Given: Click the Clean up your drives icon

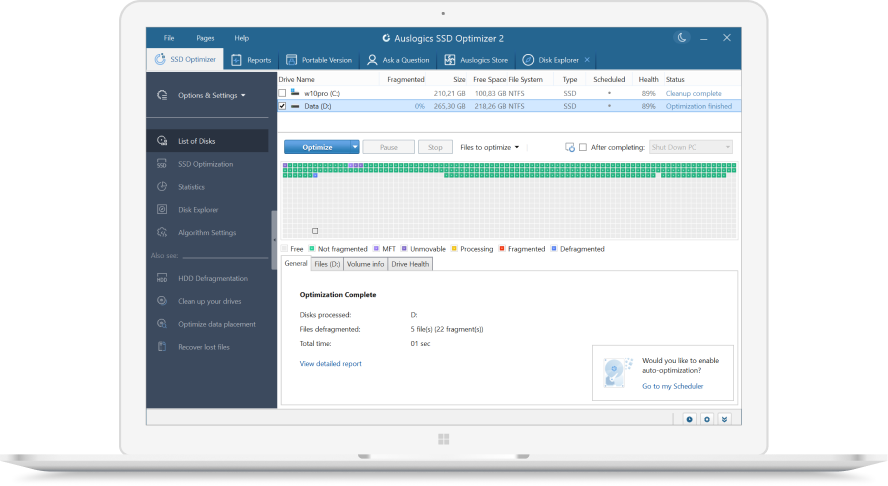Looking at the screenshot, I should tap(162, 301).
